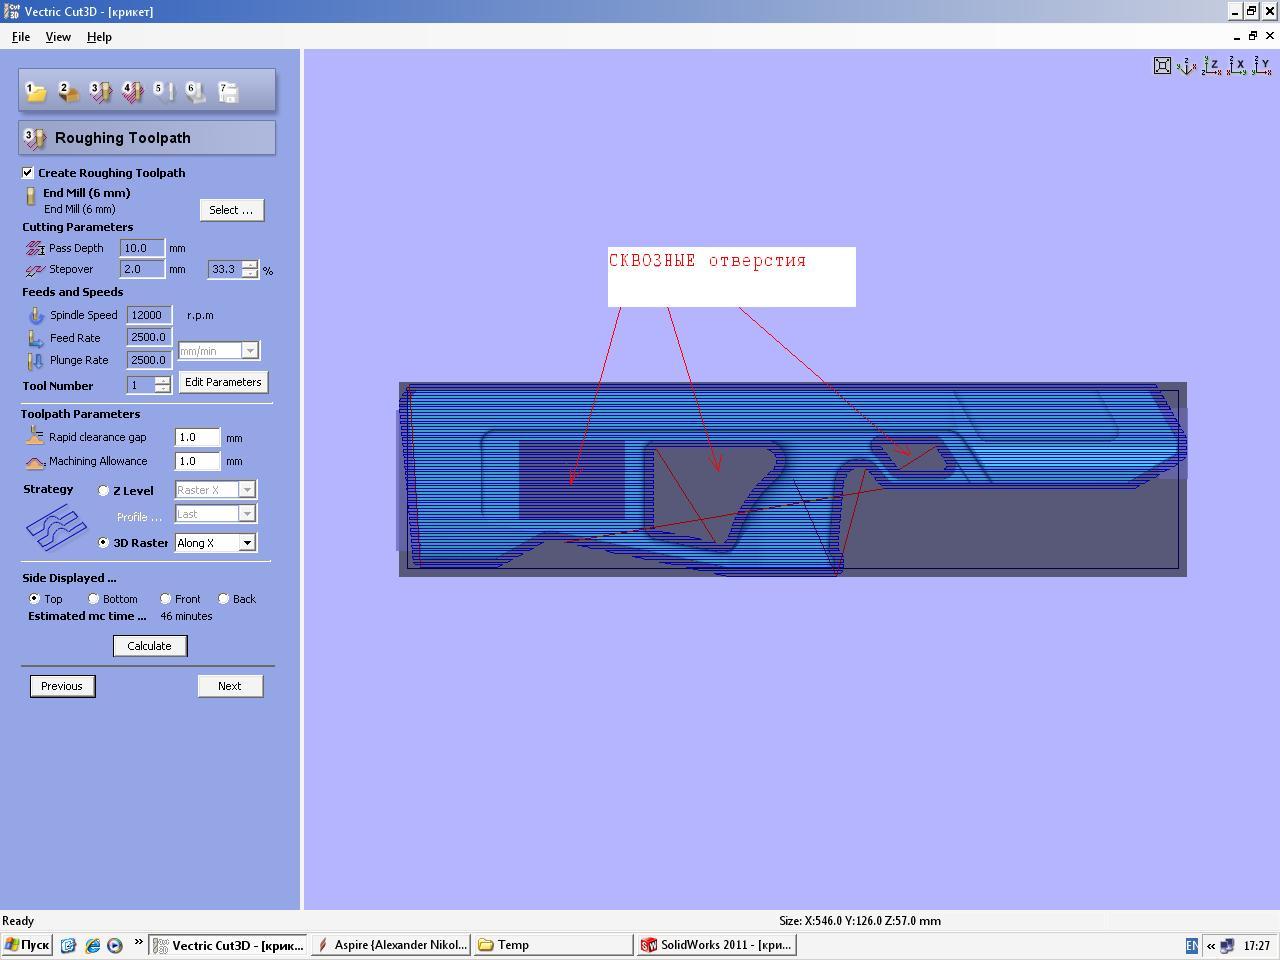Open the Windows Start (Пуск) menu
The image size is (1280, 960).
pyautogui.click(x=27, y=945)
